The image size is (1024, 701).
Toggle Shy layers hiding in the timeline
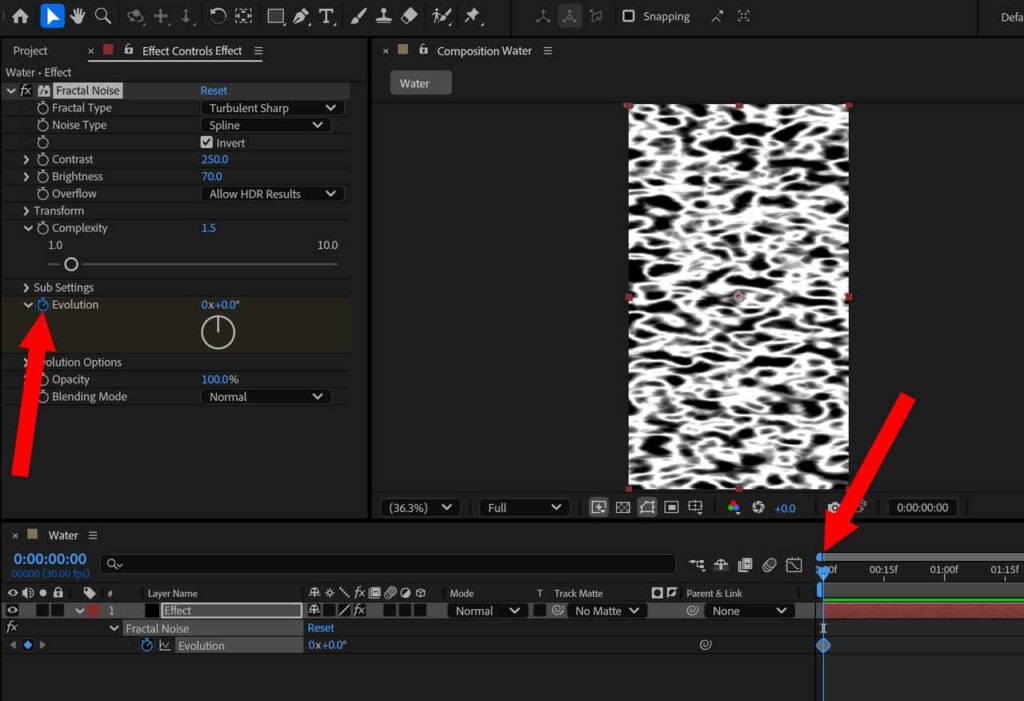pos(721,564)
